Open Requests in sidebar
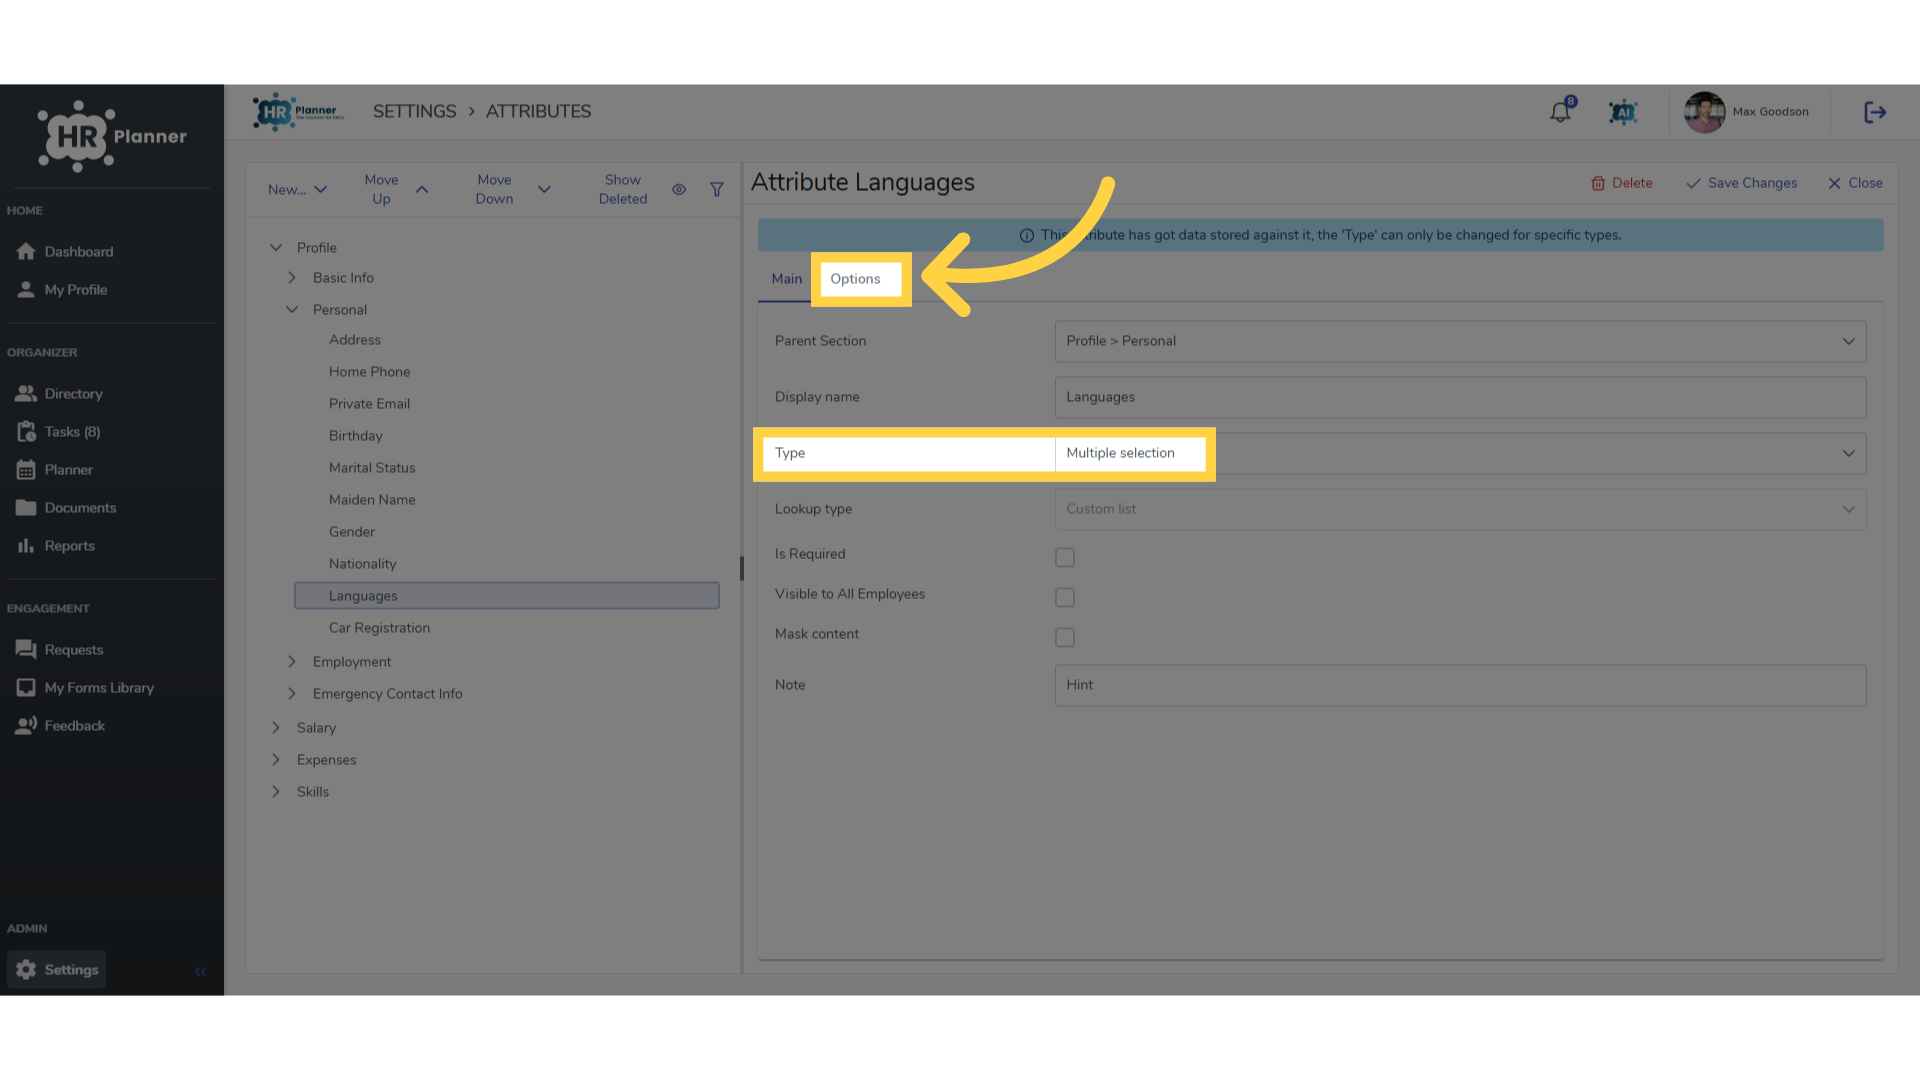The image size is (1920, 1080). click(x=60, y=650)
